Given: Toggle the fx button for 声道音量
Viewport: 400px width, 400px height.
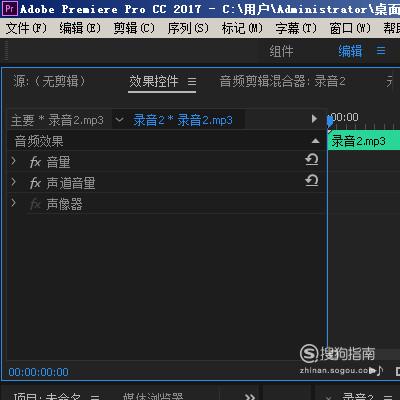Looking at the screenshot, I should (x=35, y=183).
